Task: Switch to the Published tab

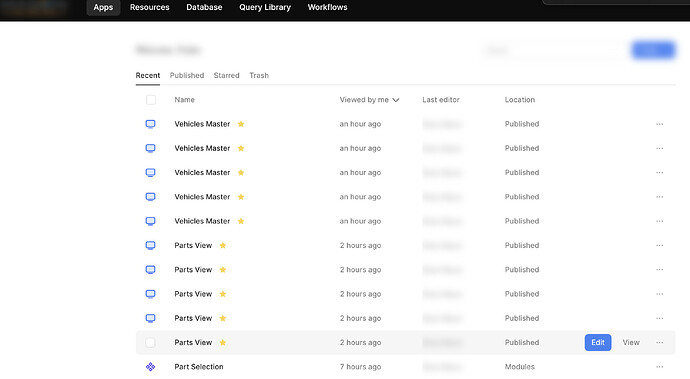Action: (187, 75)
